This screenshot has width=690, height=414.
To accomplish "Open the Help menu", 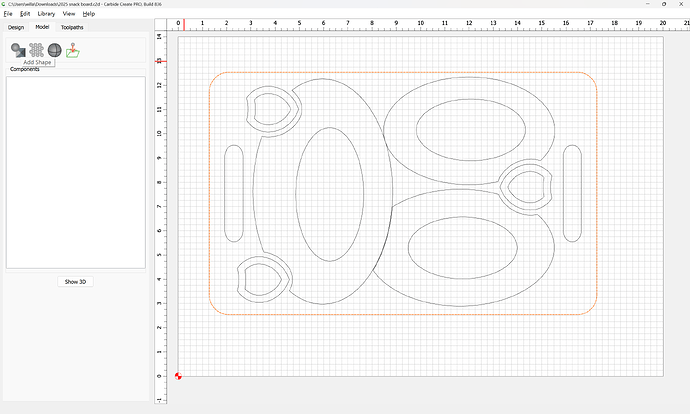I will pyautogui.click(x=89, y=14).
